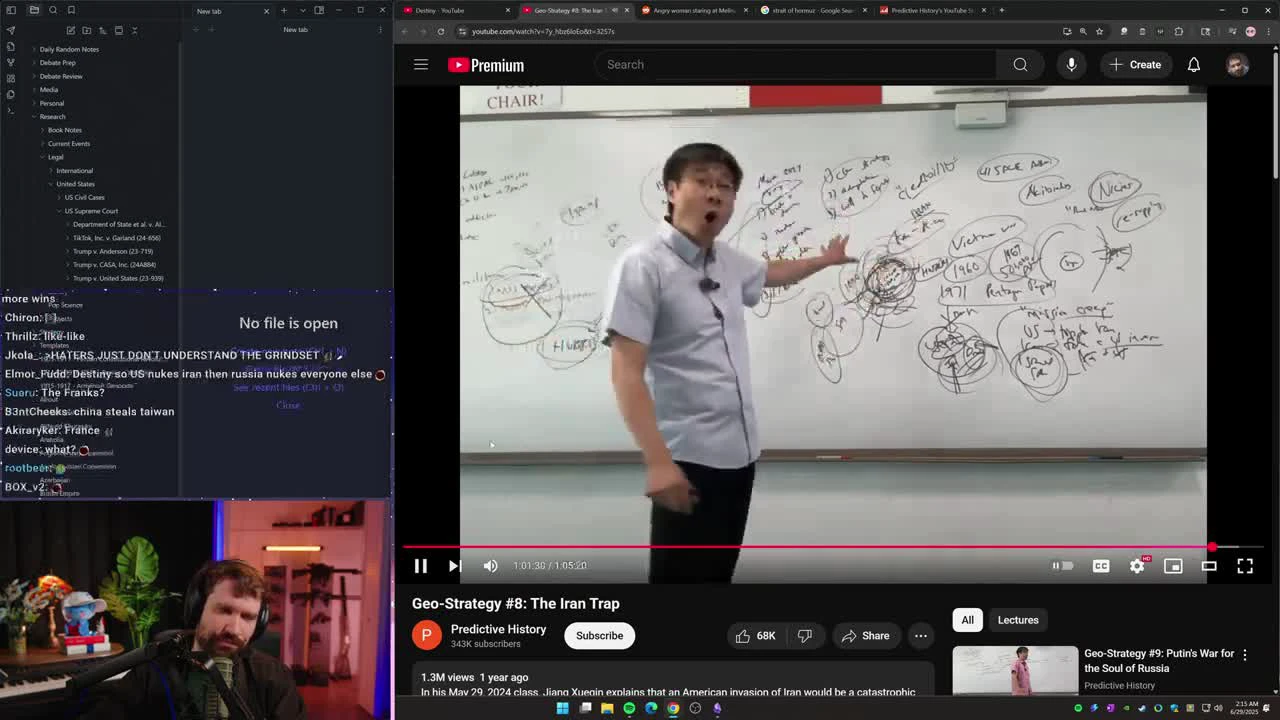The image size is (1280, 720).
Task: Expand the Book Notes folder
Action: tap(64, 130)
